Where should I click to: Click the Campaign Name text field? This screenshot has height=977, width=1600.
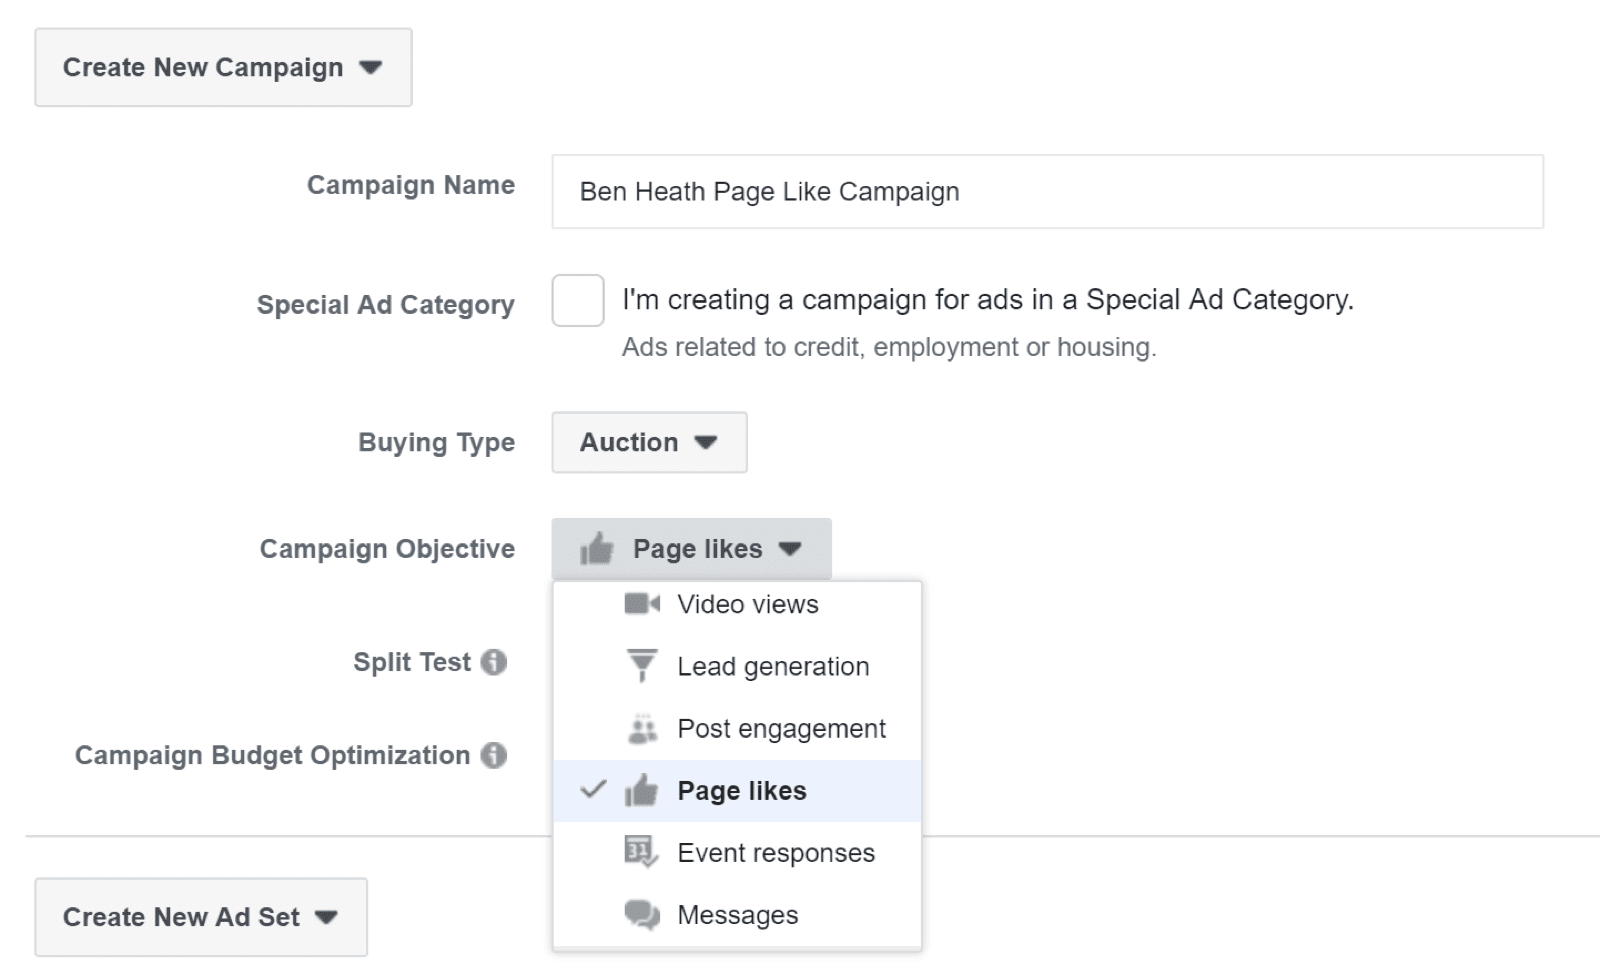coord(1047,192)
